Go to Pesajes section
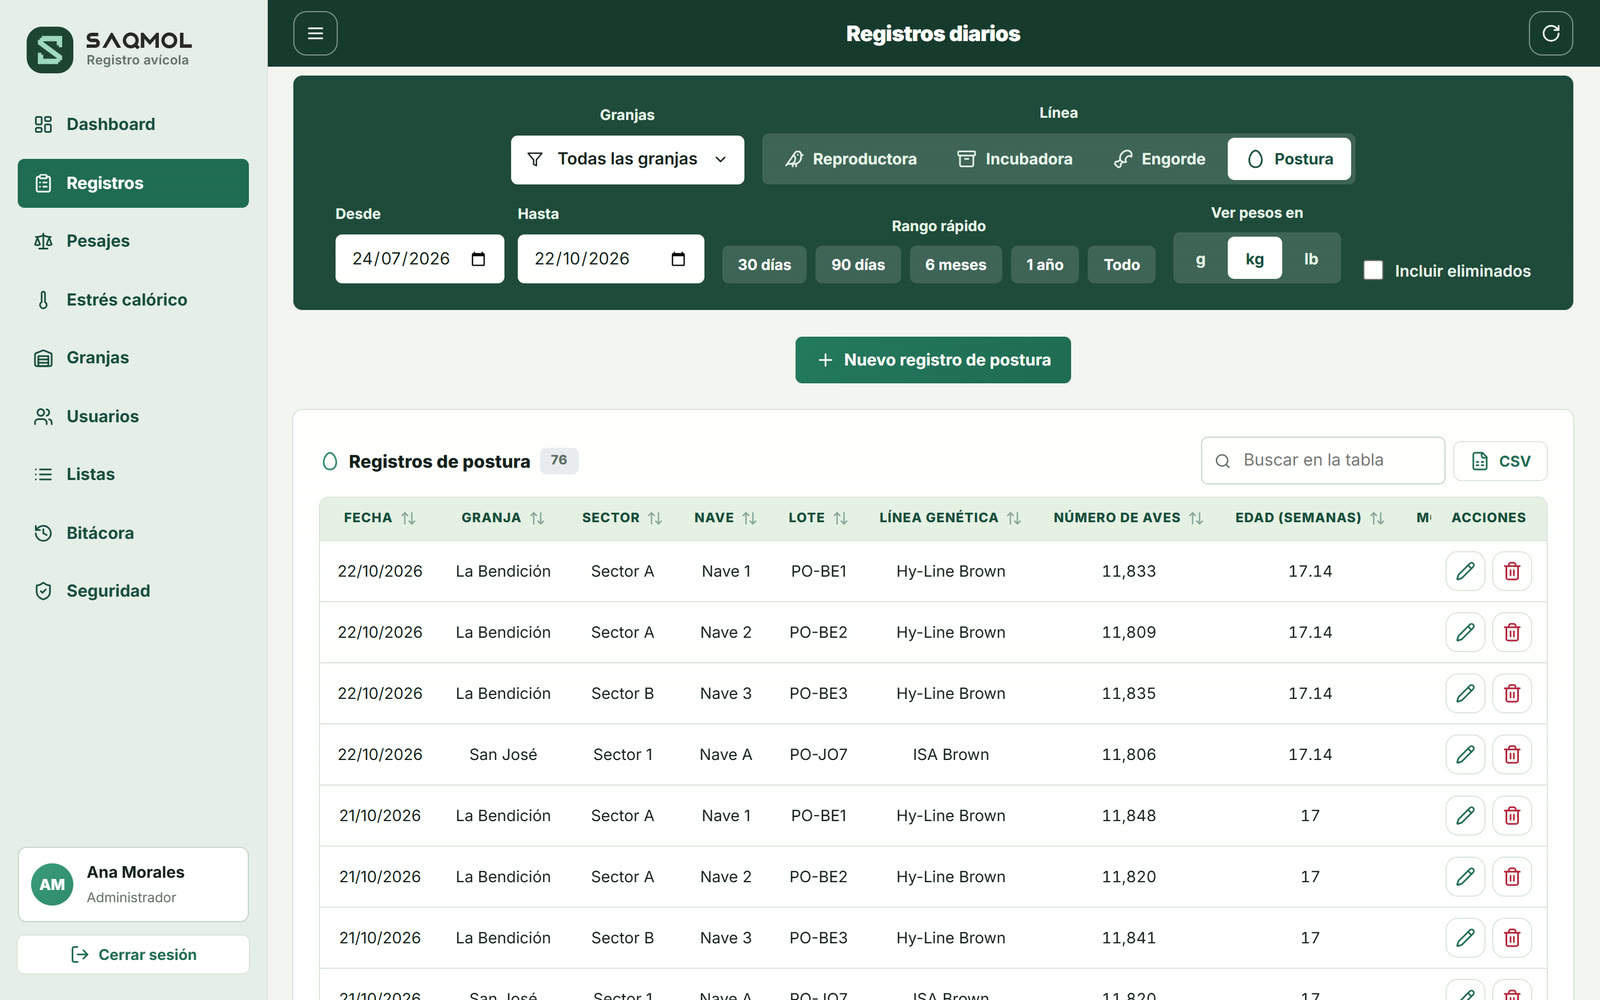 [133, 241]
